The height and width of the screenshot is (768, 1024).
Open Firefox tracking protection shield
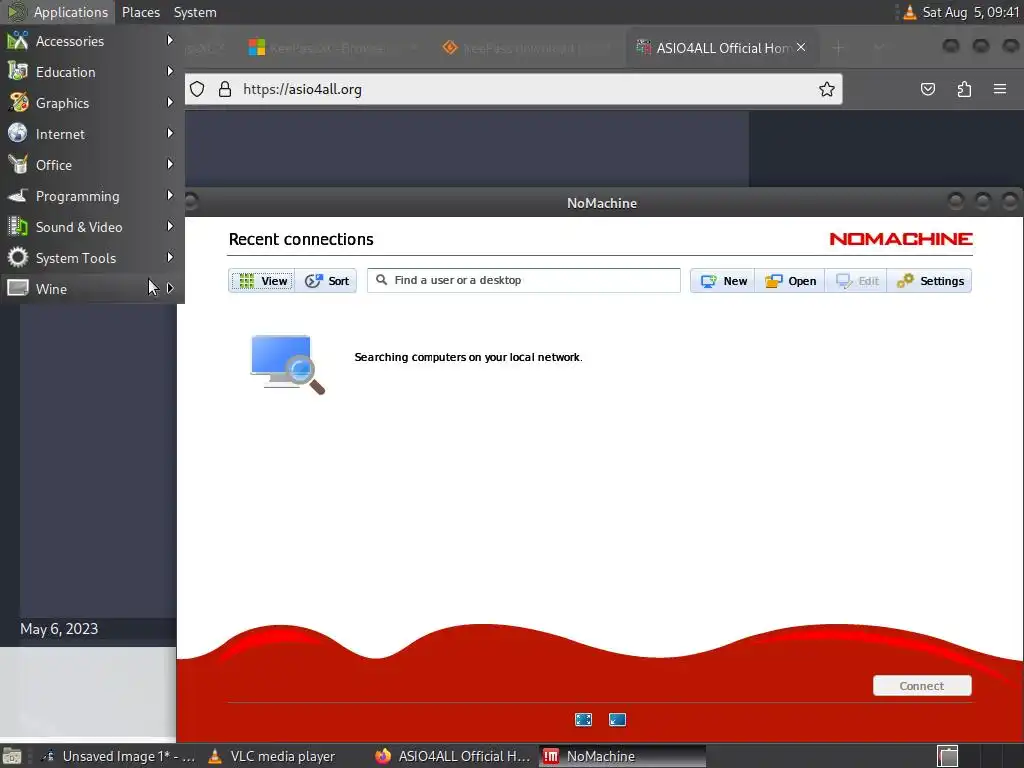click(197, 89)
